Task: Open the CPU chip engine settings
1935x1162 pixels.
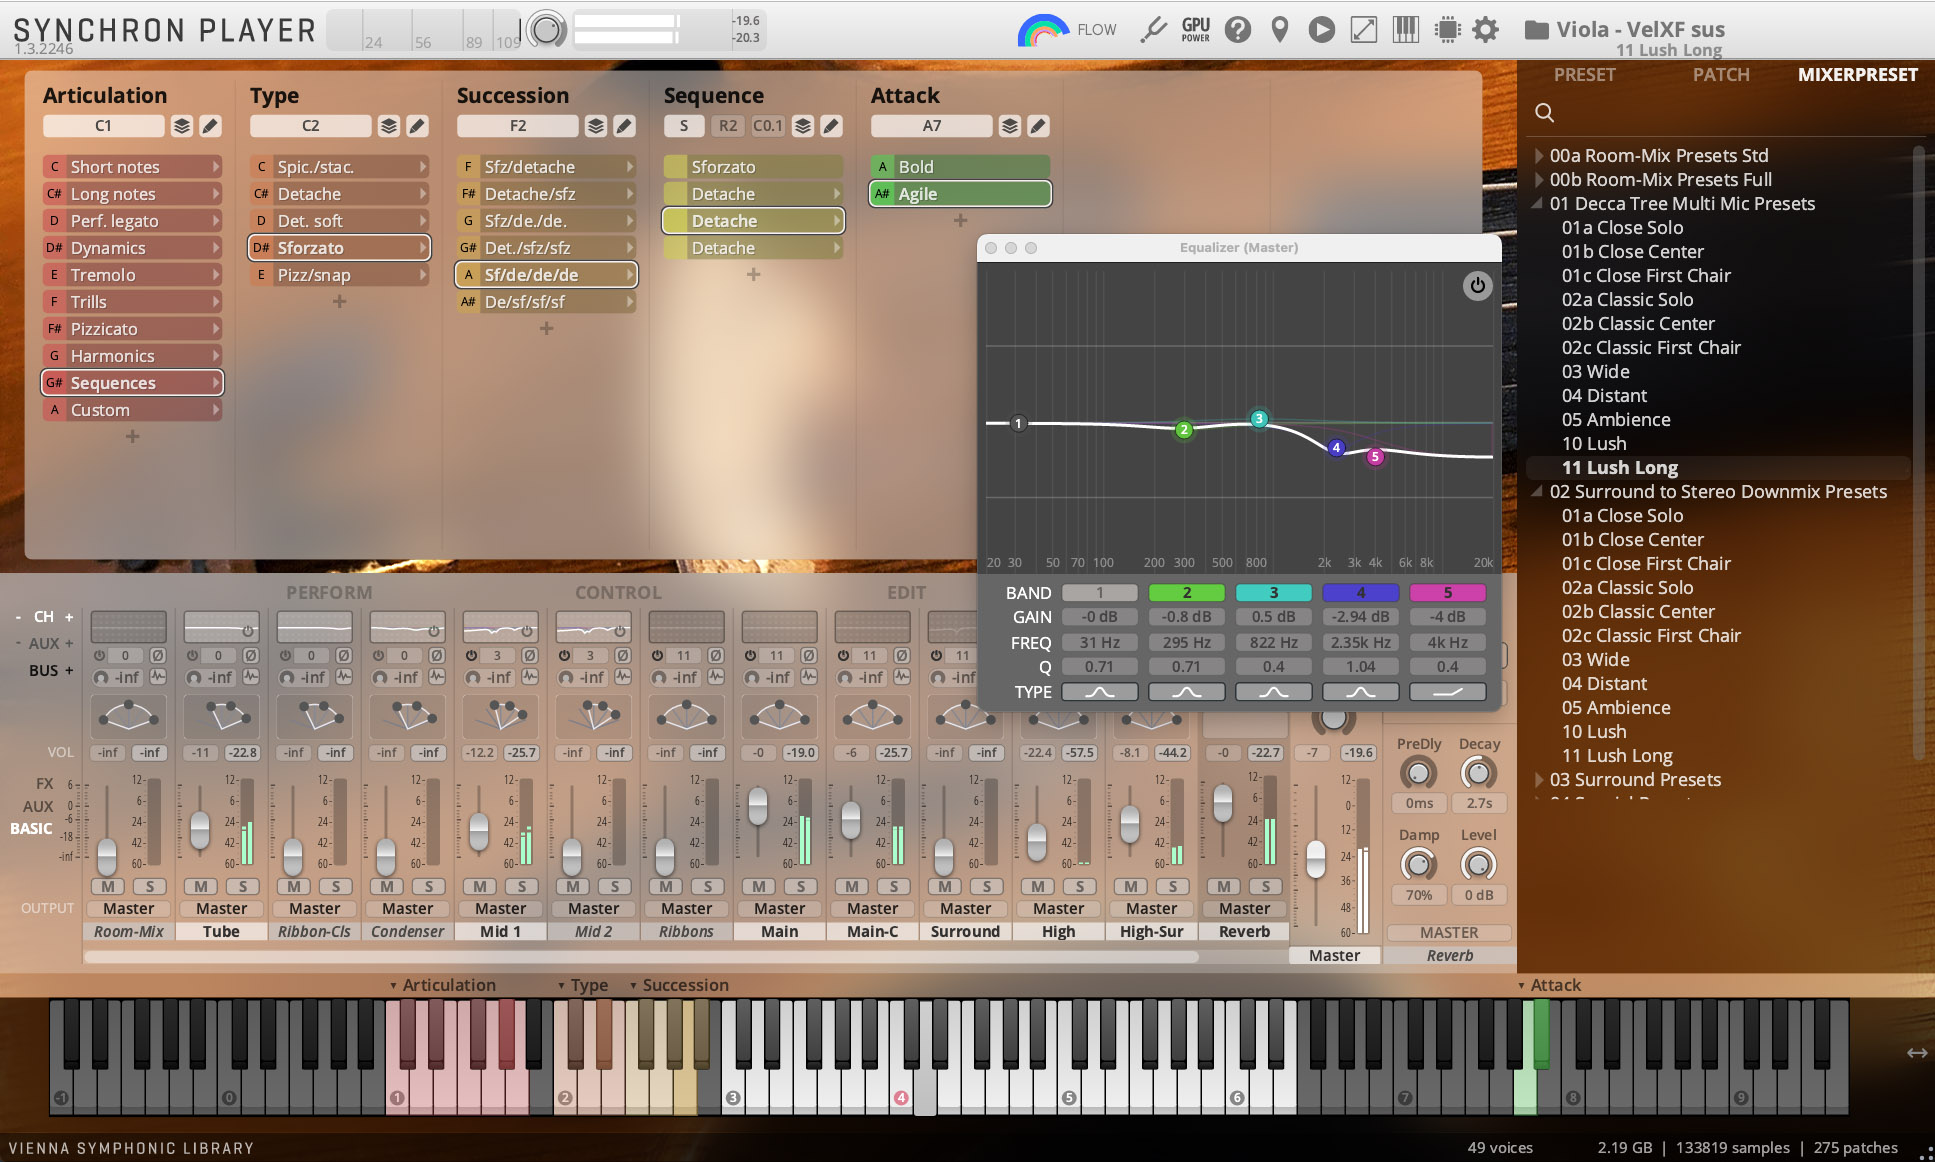Action: point(1446,29)
